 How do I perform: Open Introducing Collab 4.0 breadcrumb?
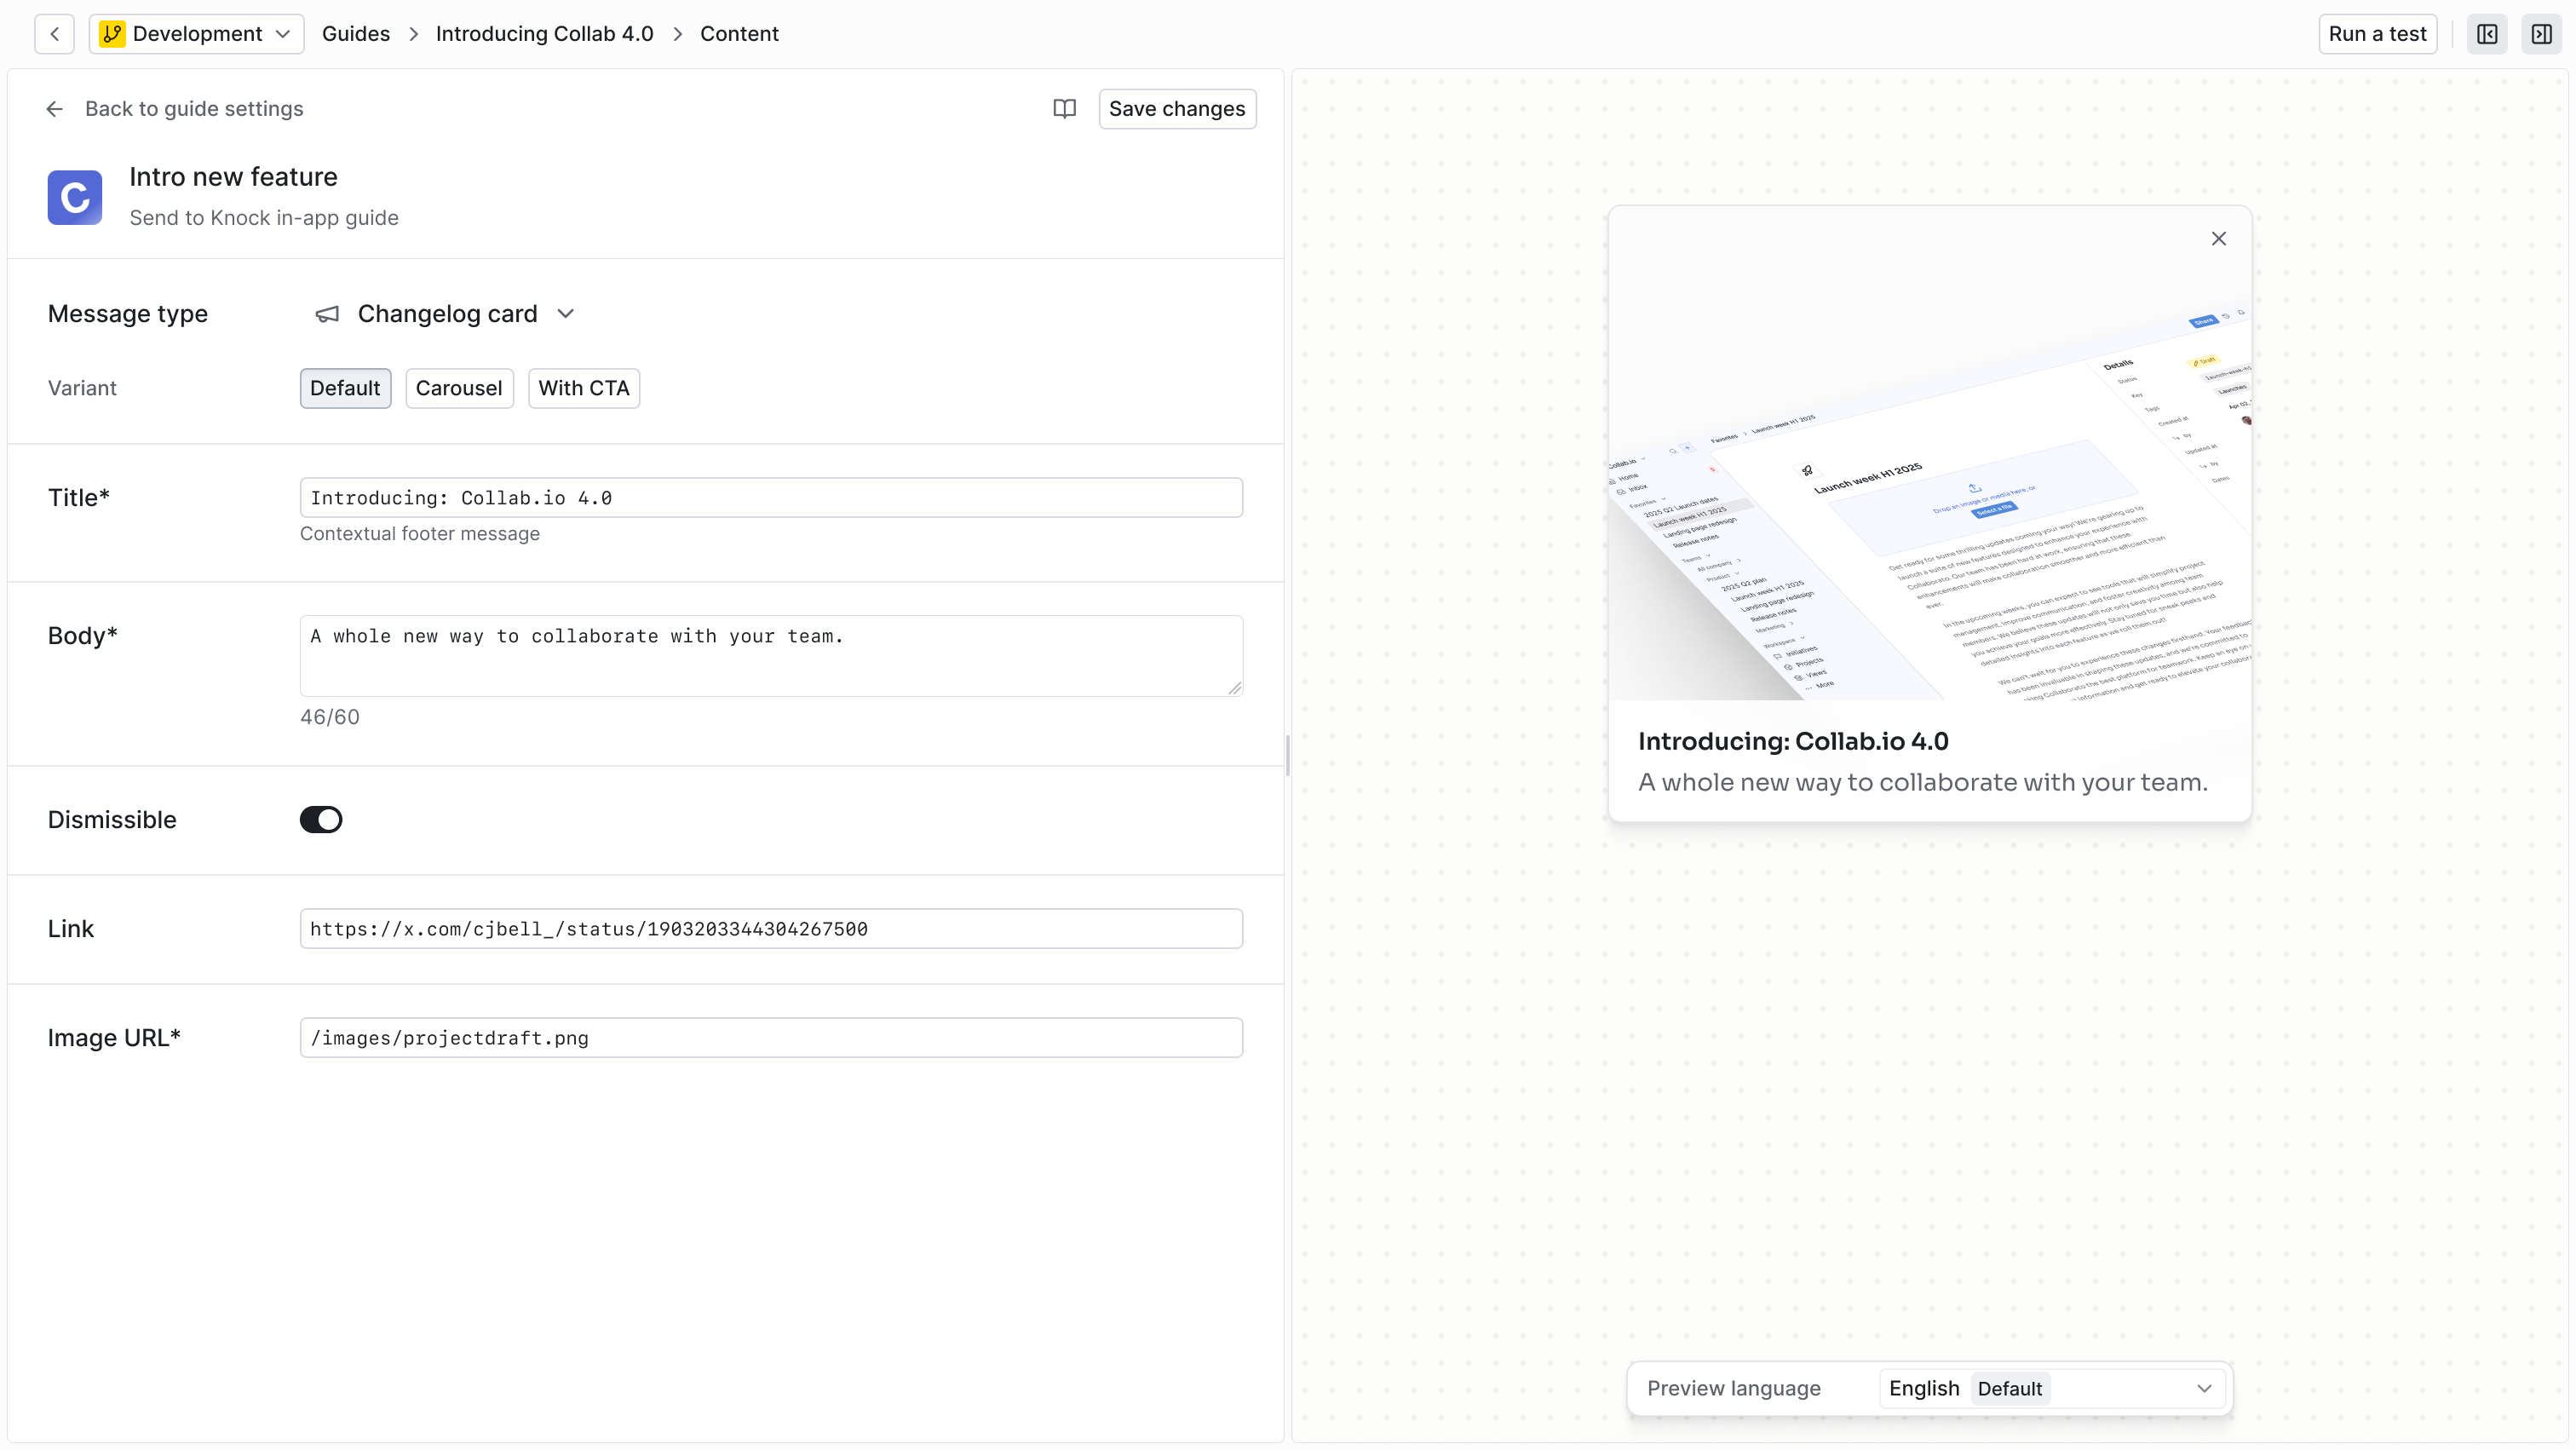click(x=544, y=34)
